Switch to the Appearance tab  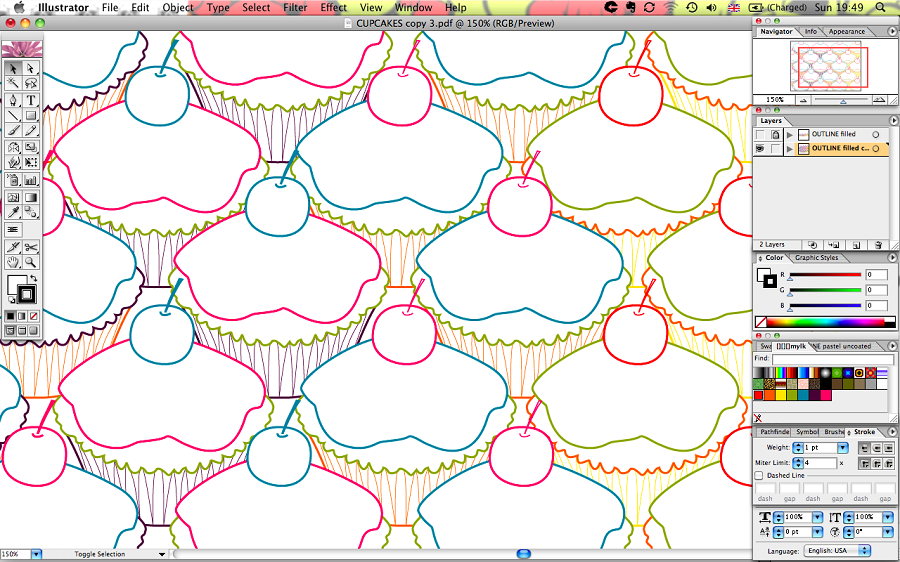(x=846, y=32)
